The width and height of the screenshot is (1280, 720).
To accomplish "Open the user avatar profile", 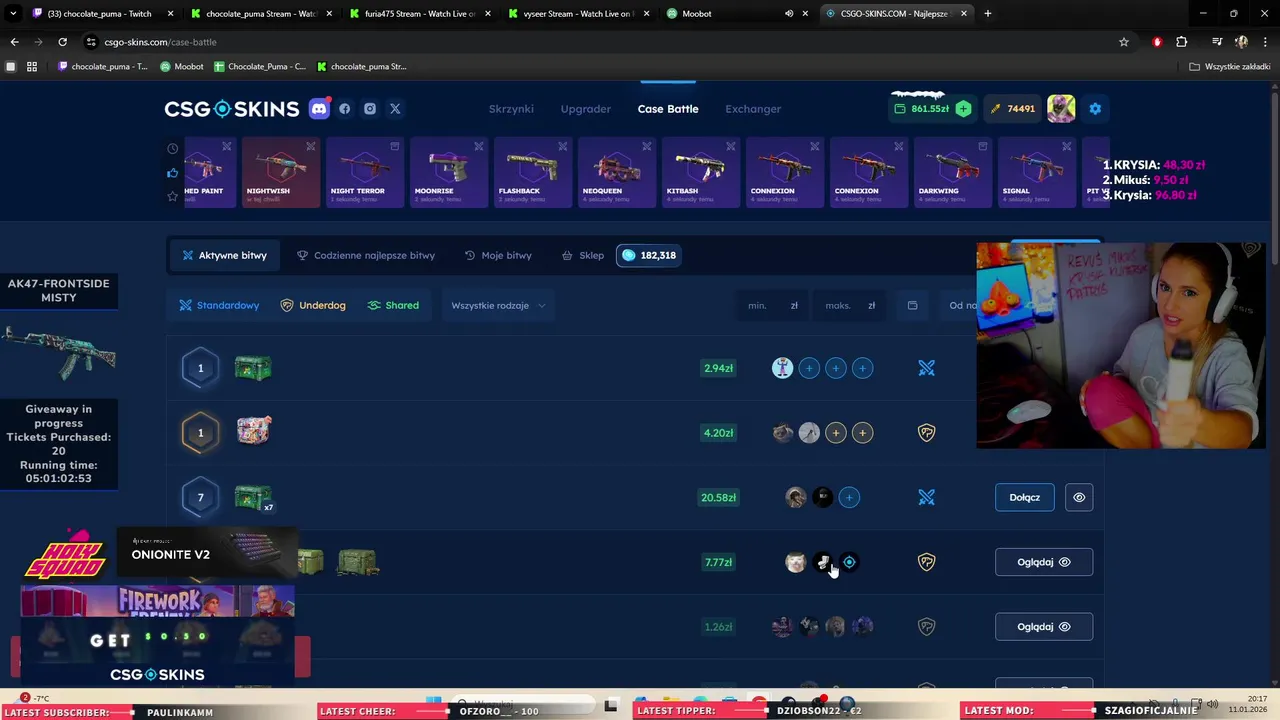I will coord(1061,109).
